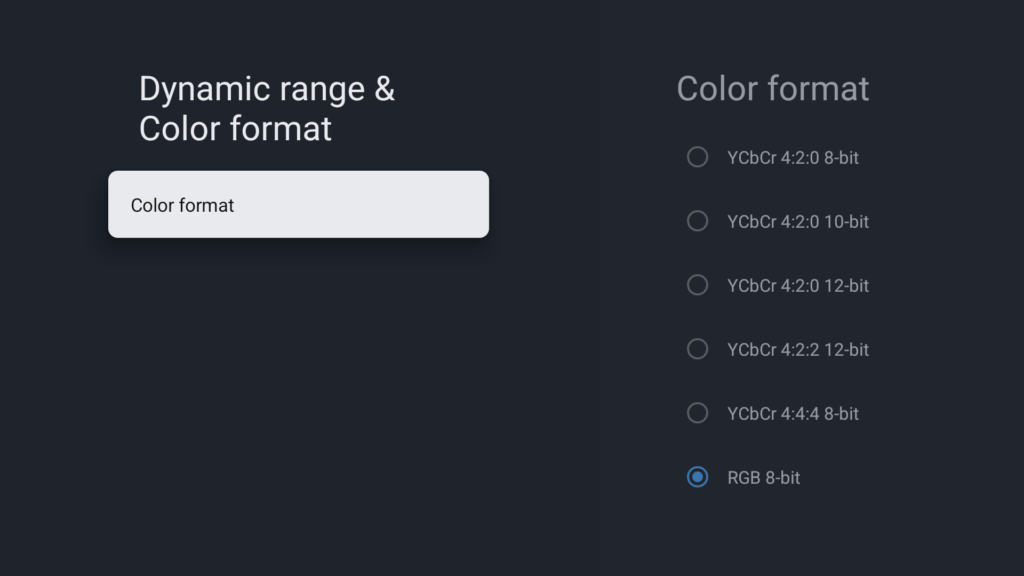Click the Color format panel heading
Screen dimensions: 1024x576
773,89
